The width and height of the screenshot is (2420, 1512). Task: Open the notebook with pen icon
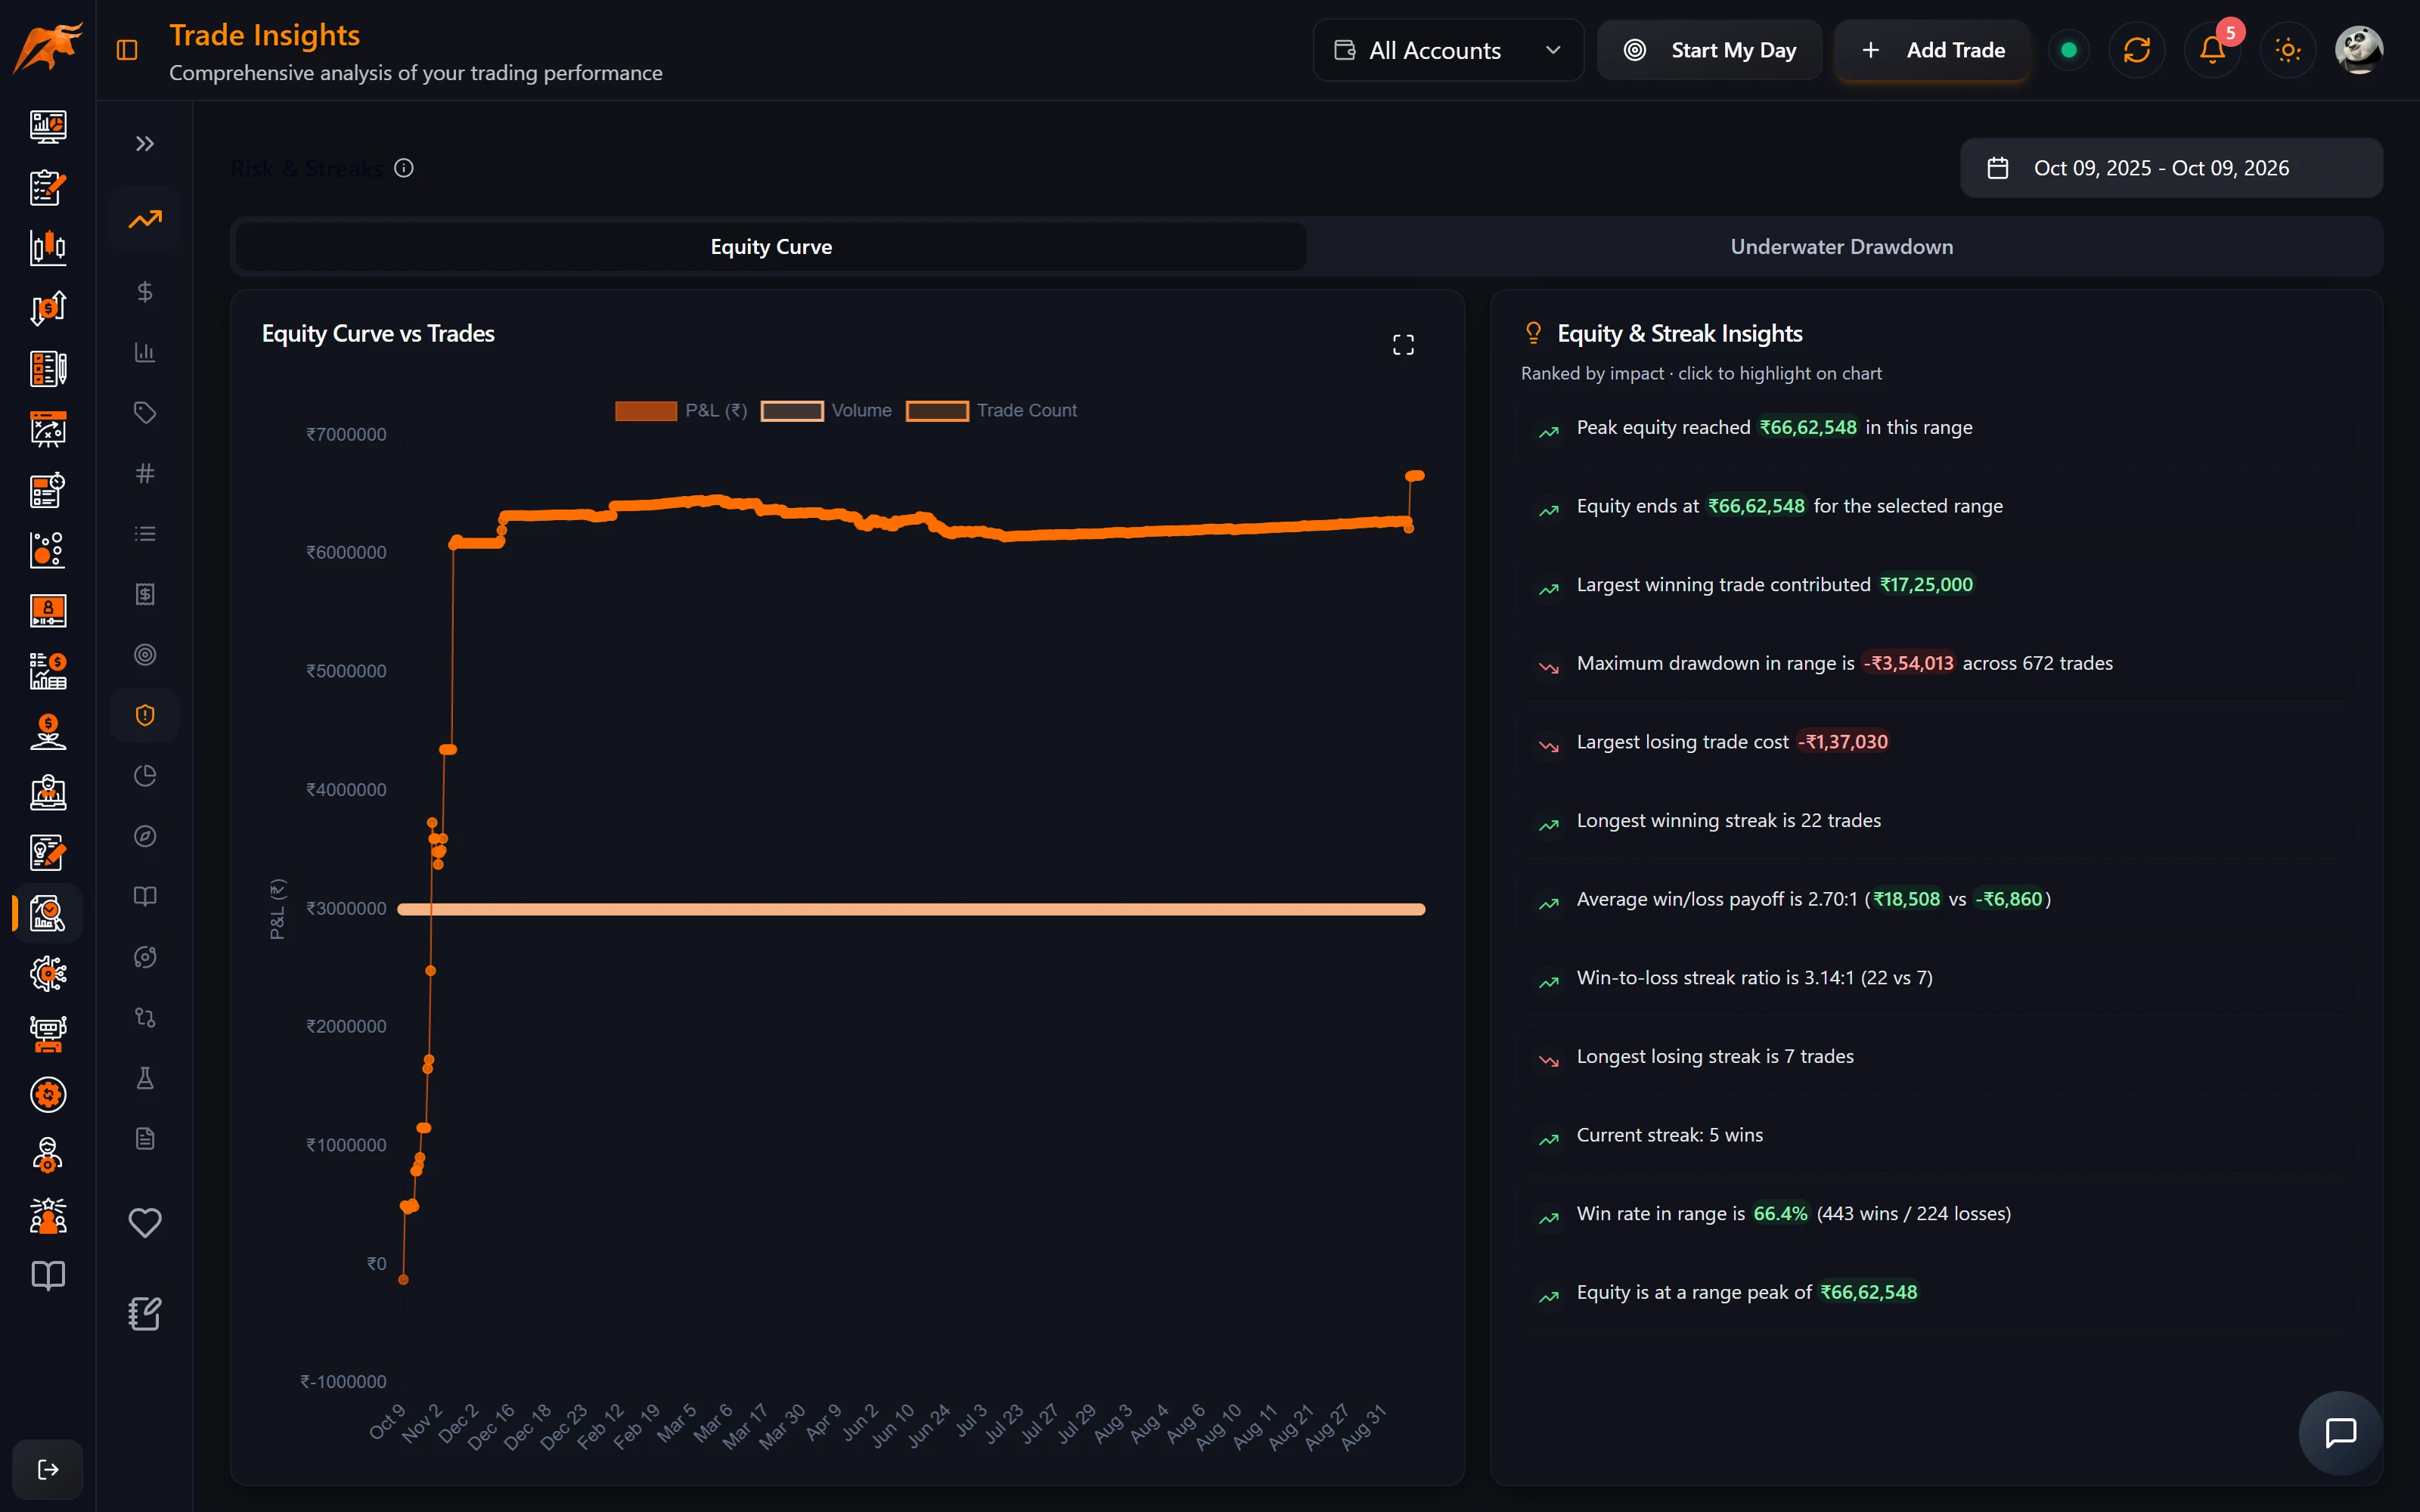pyautogui.click(x=145, y=1313)
